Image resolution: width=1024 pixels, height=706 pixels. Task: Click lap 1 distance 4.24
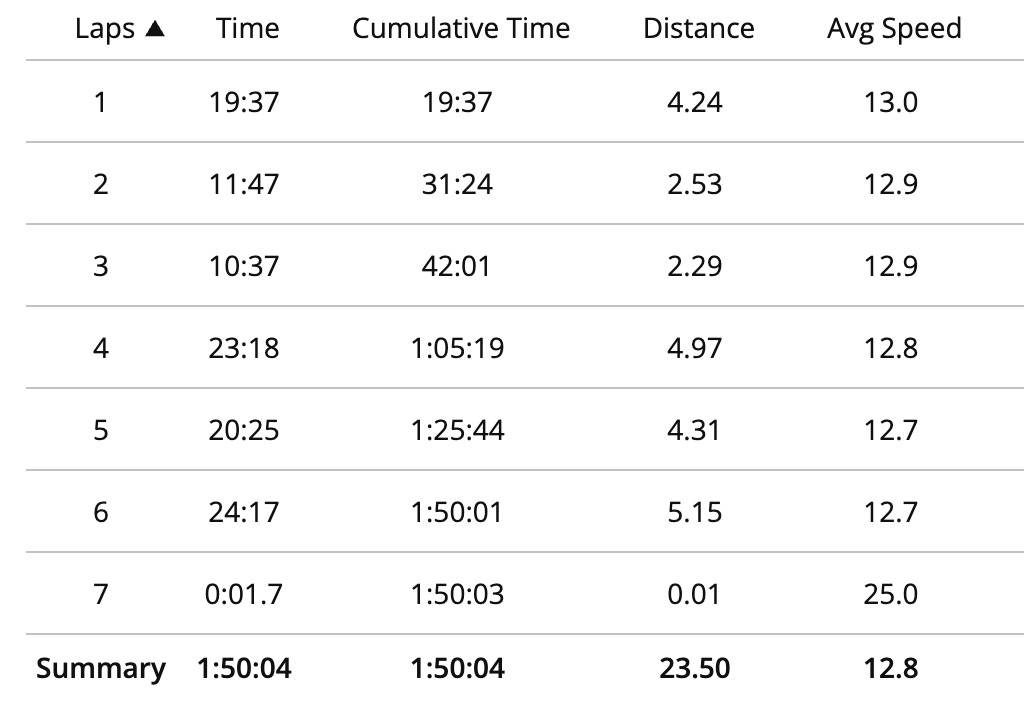point(695,102)
